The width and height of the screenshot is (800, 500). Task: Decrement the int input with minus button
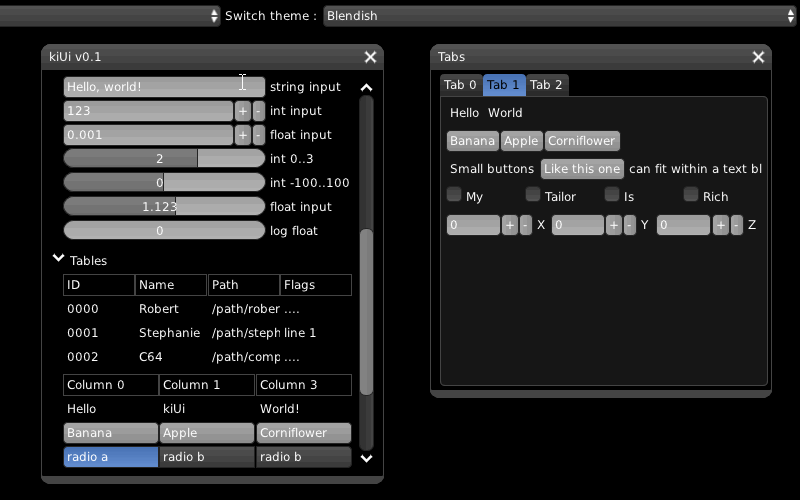point(259,111)
